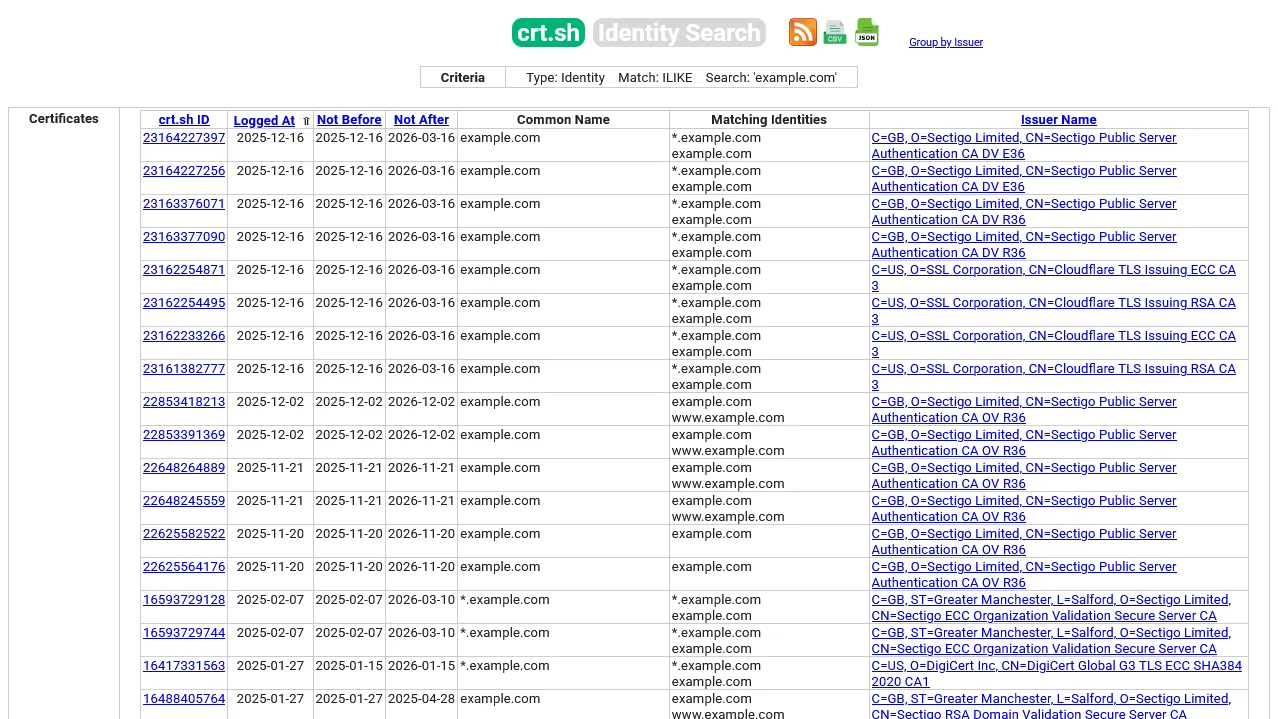Viewport: 1278px width, 719px height.
Task: Open certificate 22853418213
Action: point(183,402)
